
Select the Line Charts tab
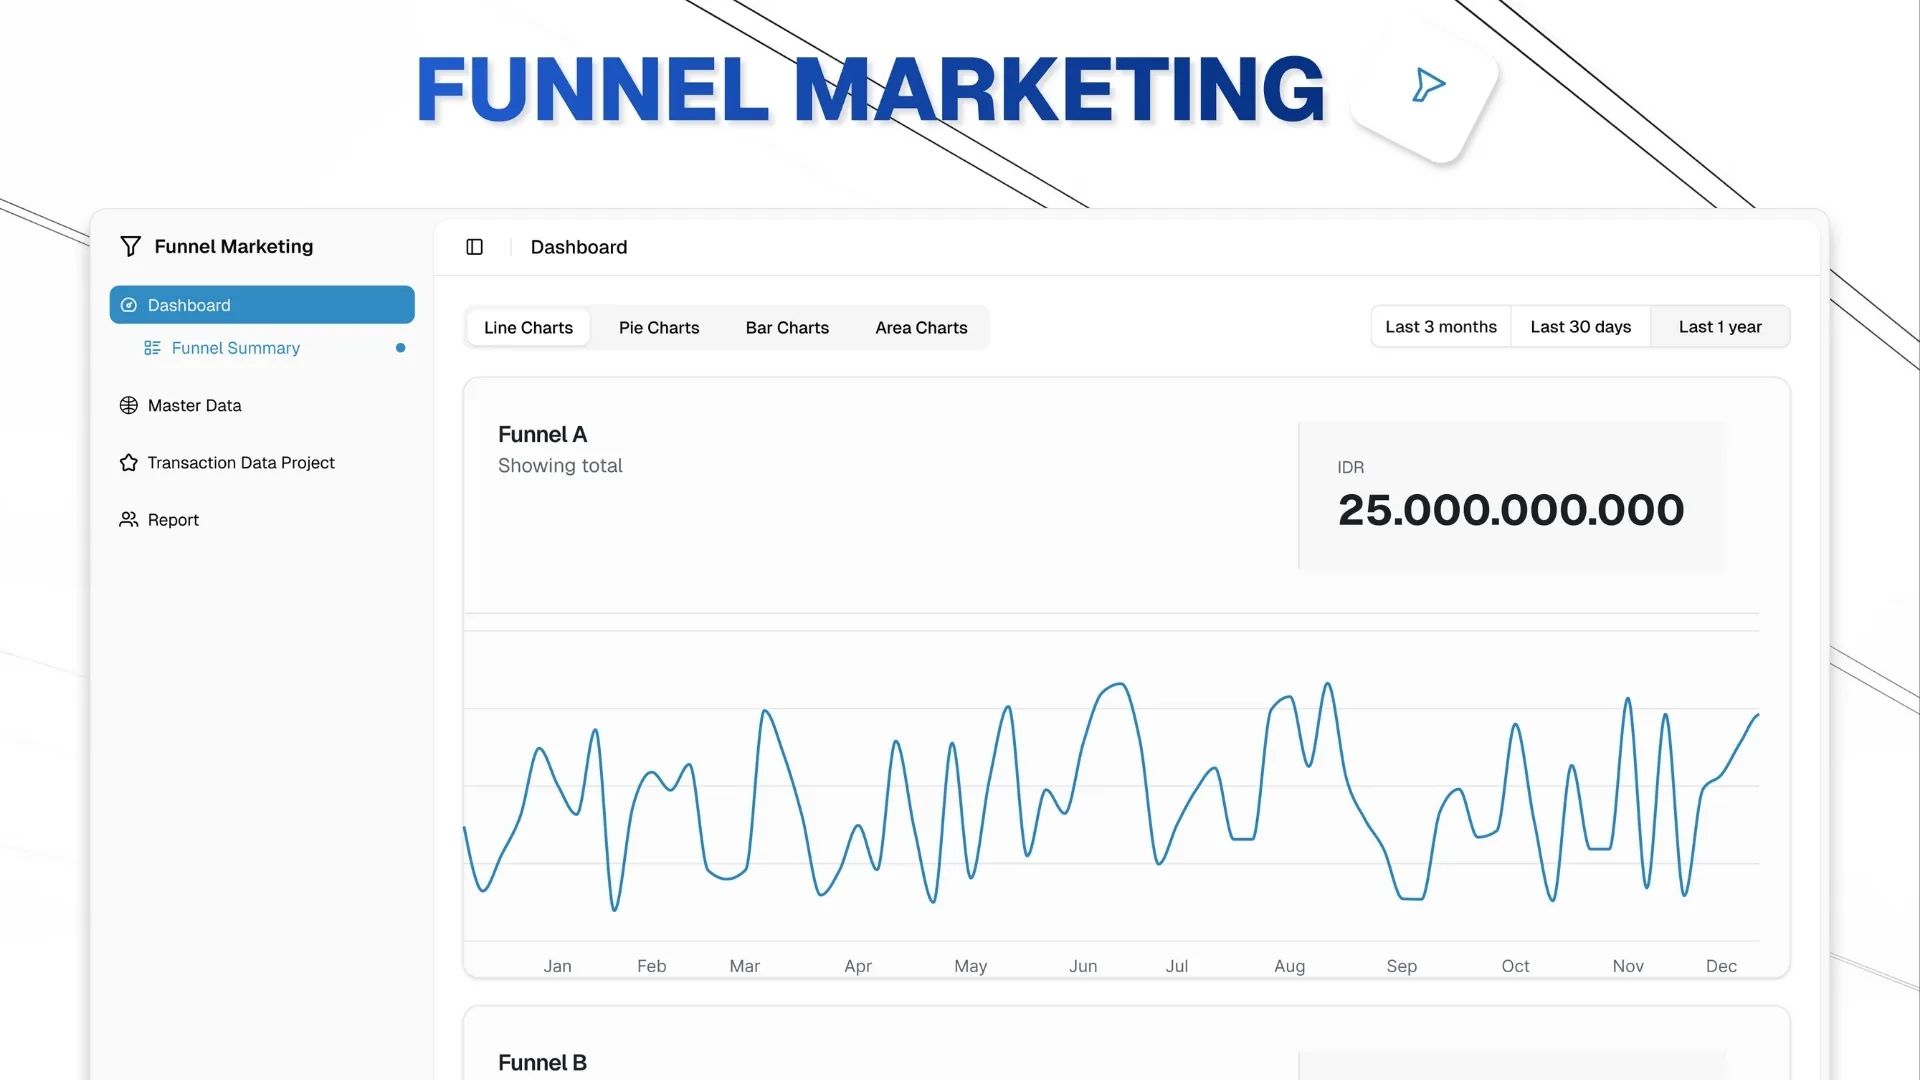[x=528, y=328]
